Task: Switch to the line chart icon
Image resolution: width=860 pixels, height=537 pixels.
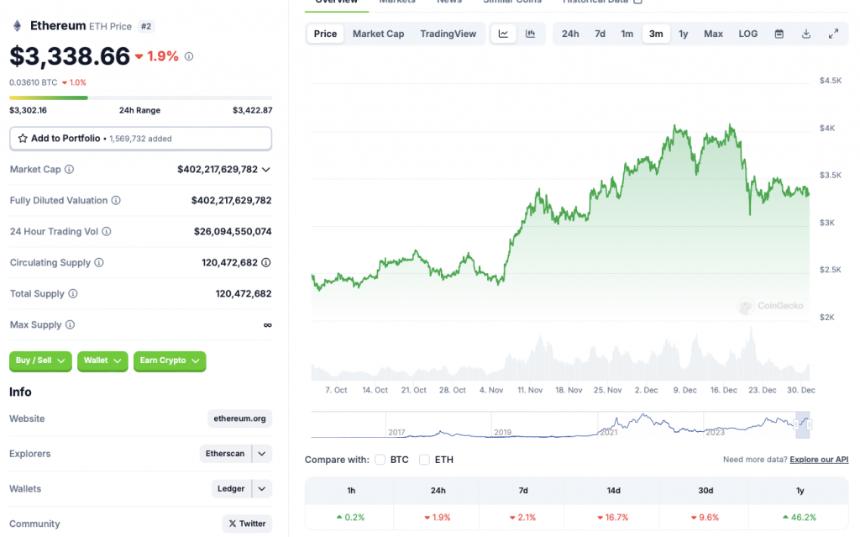Action: (503, 34)
